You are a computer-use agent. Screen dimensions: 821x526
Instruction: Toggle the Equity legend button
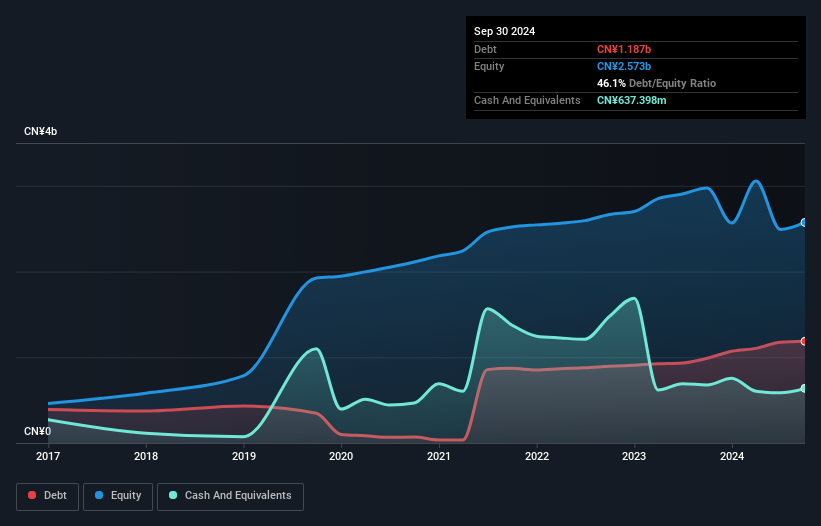point(118,496)
